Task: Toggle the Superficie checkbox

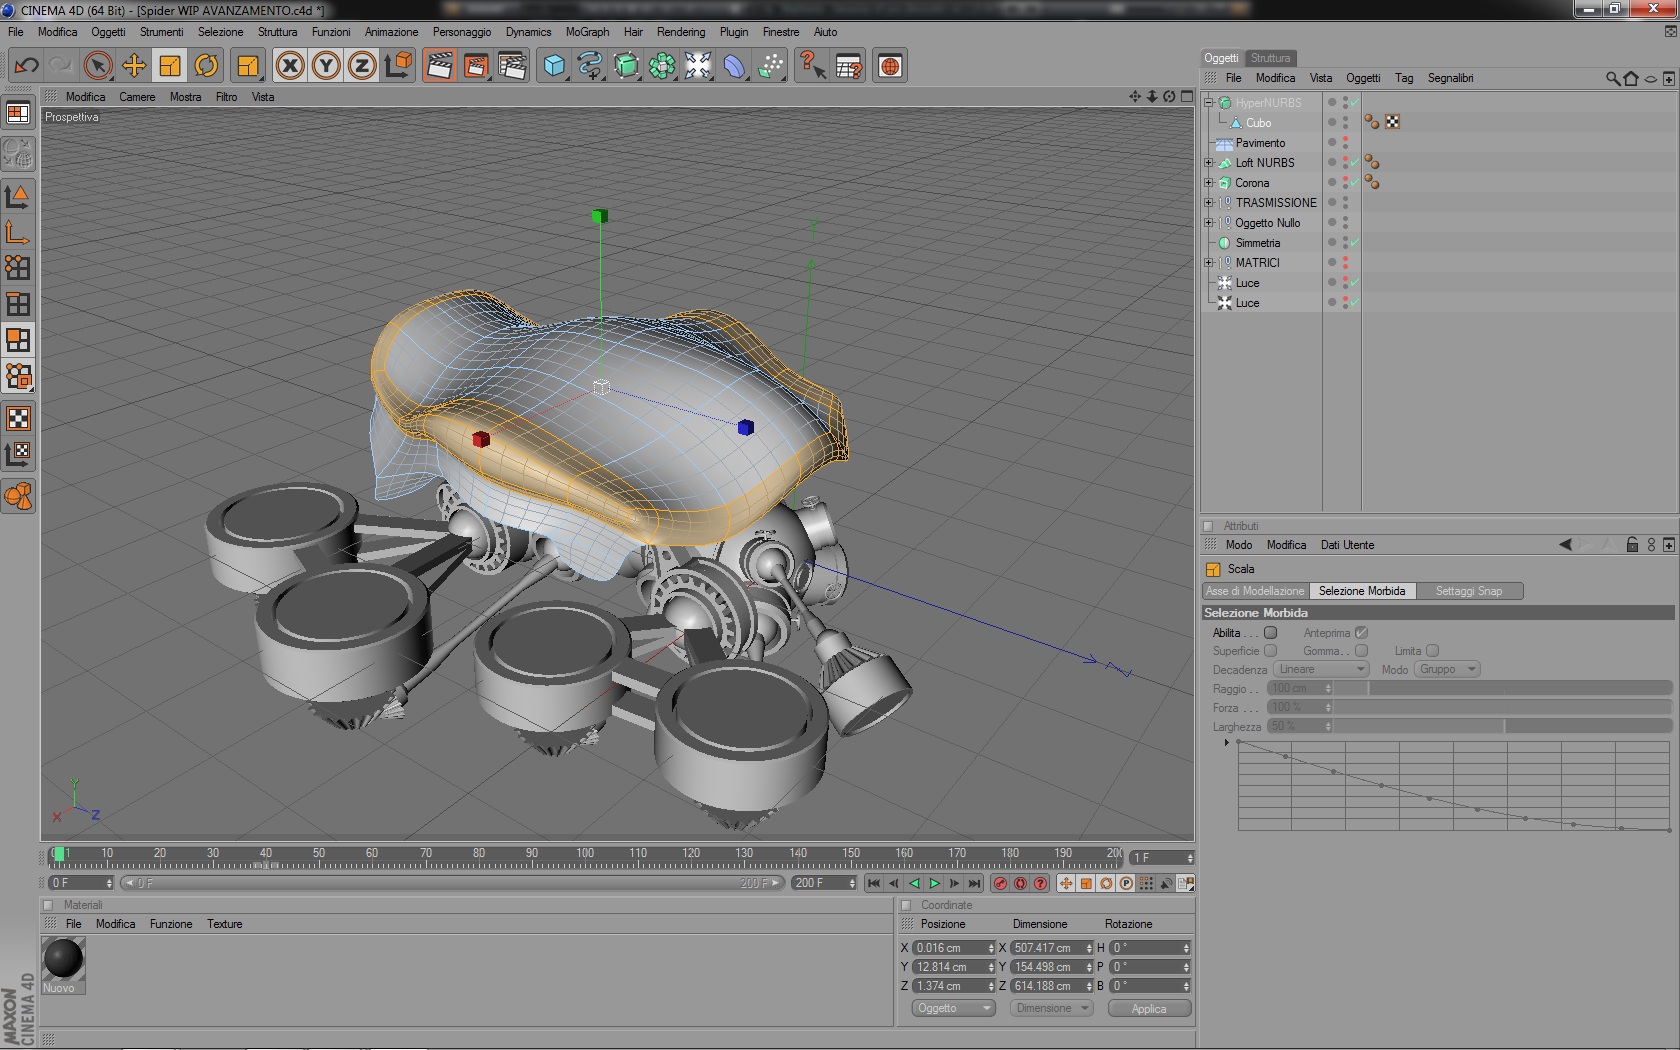Action: point(1270,651)
